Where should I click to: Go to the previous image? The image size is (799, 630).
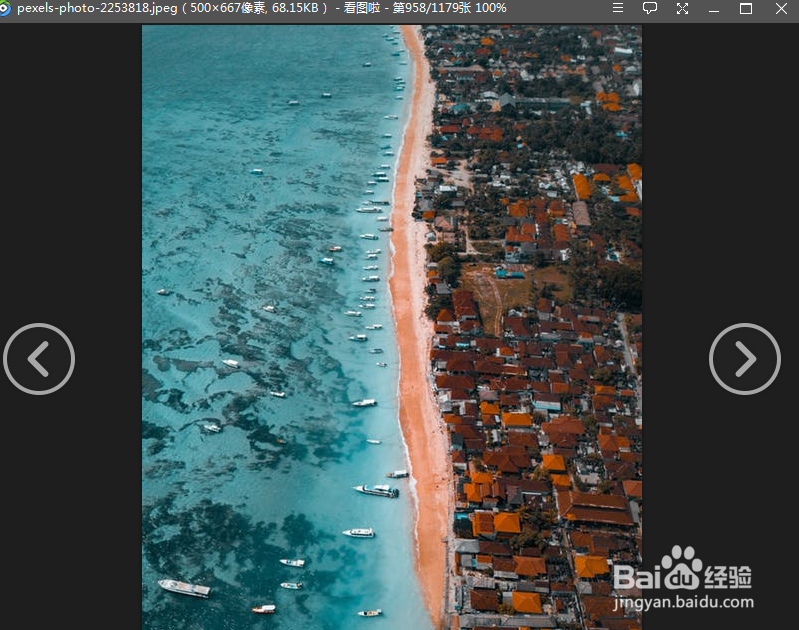tap(39, 359)
